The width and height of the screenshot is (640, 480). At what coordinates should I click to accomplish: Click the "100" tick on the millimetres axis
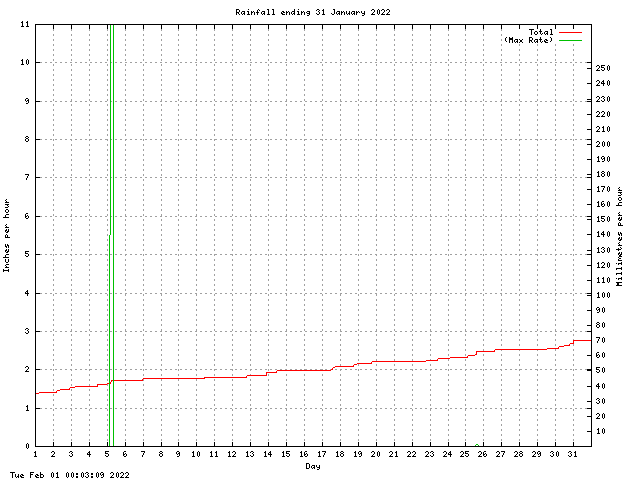click(603, 295)
